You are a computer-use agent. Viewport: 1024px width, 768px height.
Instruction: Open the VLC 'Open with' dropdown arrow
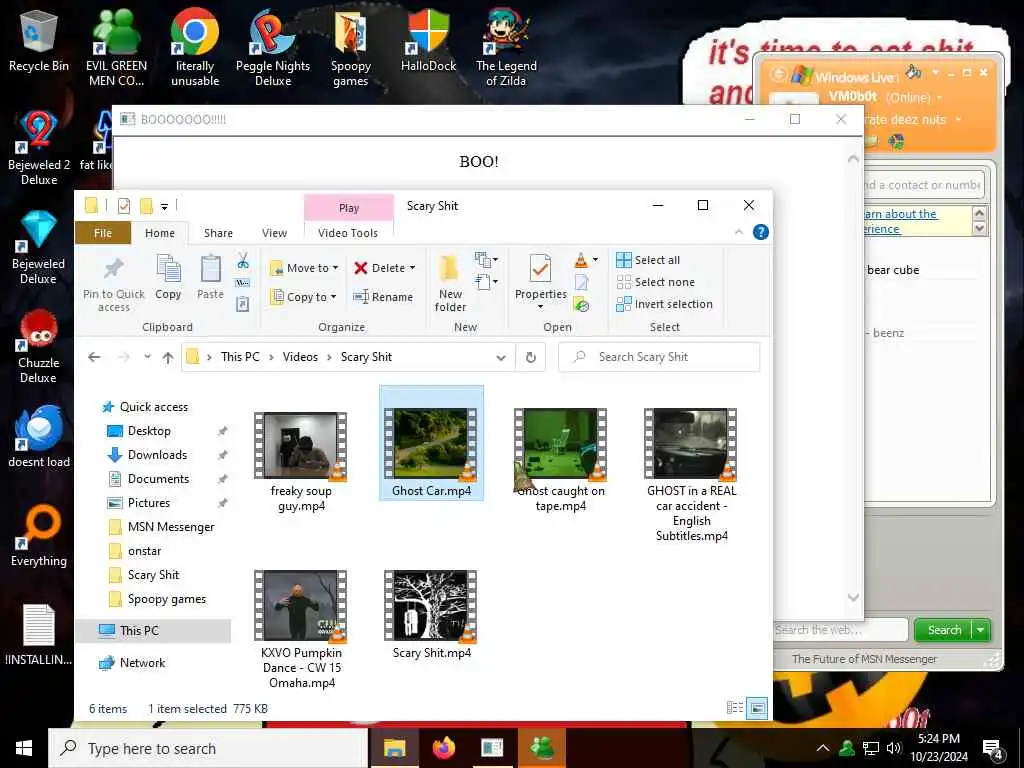(x=595, y=260)
